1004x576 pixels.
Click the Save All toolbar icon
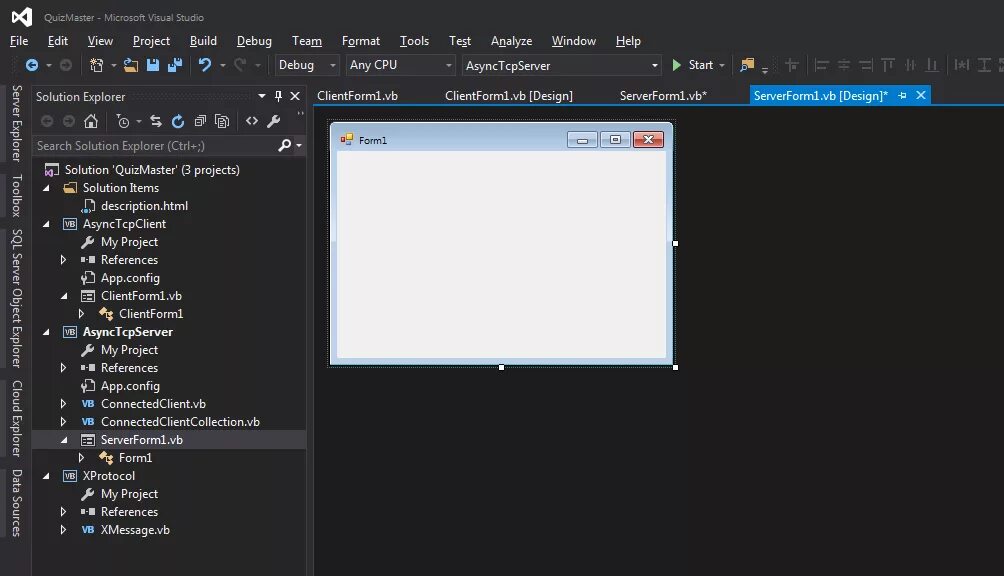click(175, 65)
